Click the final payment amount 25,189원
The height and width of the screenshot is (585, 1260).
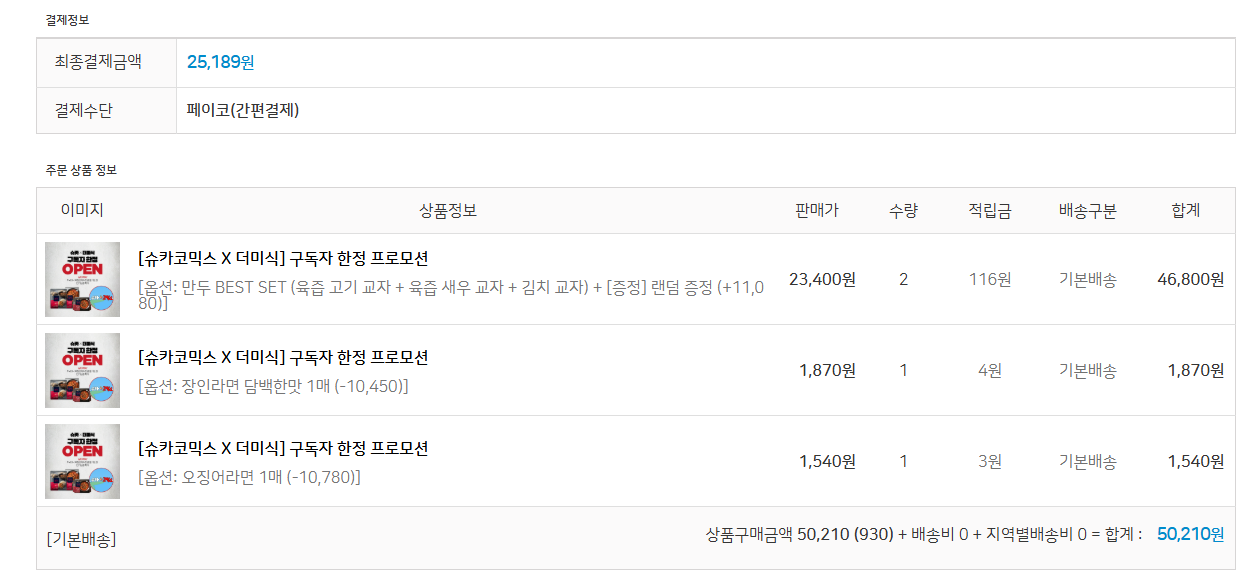pyautogui.click(x=220, y=62)
